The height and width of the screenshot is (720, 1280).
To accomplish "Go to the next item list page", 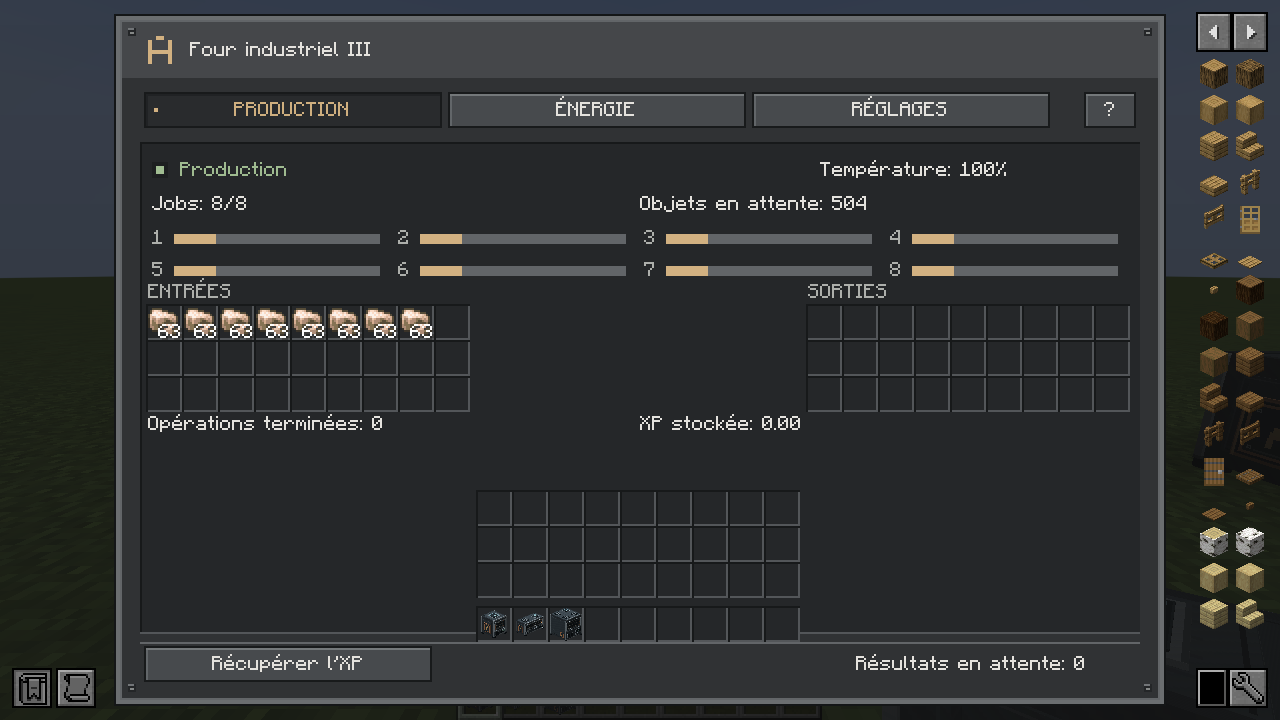I will click(1250, 31).
